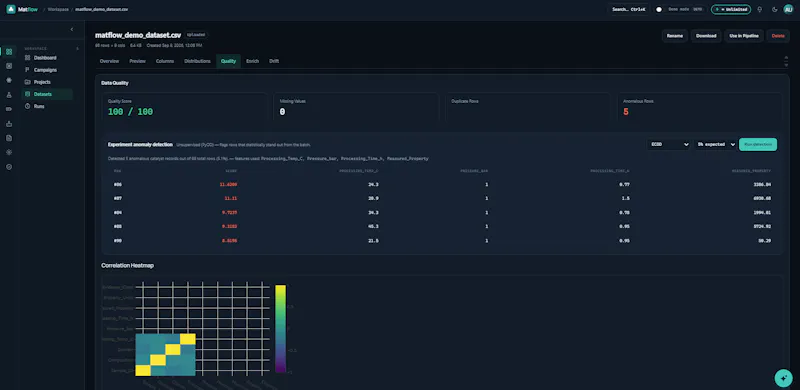Click the Projects folder icon in sidebar
Screen dimensions: 800x390
[x=28, y=82]
